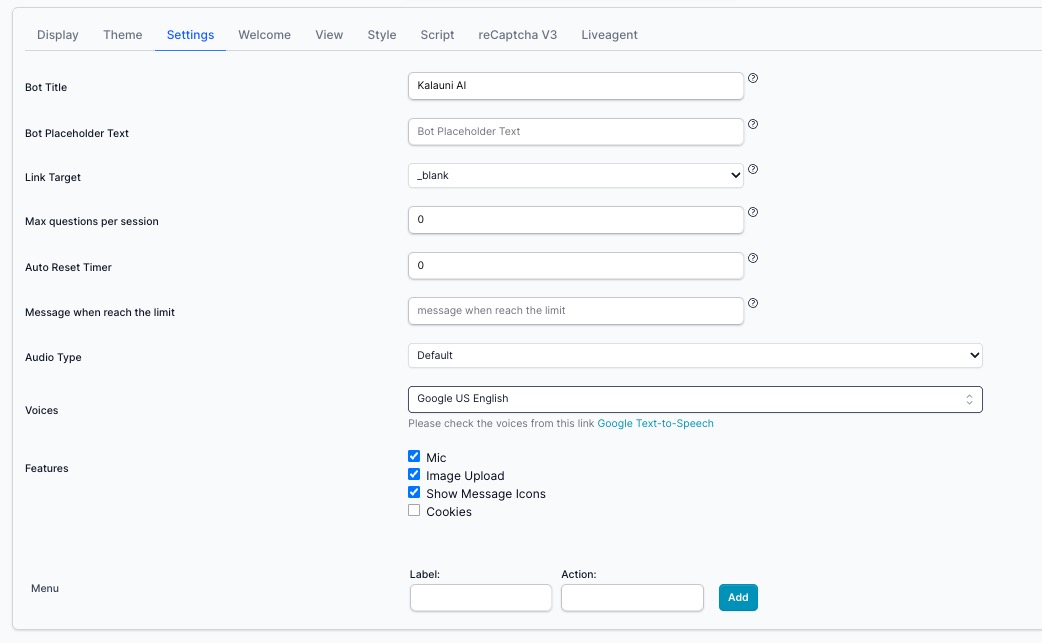Click the question mark next to Link Target
The height and width of the screenshot is (643, 1042).
752,169
